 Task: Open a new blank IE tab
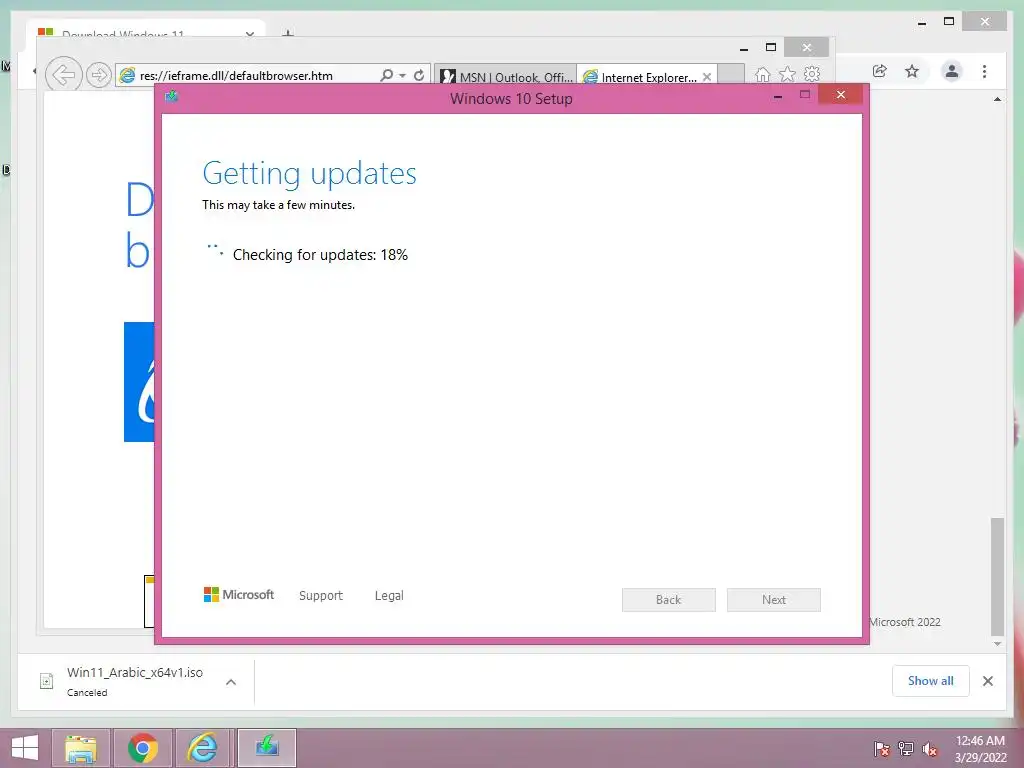click(731, 74)
